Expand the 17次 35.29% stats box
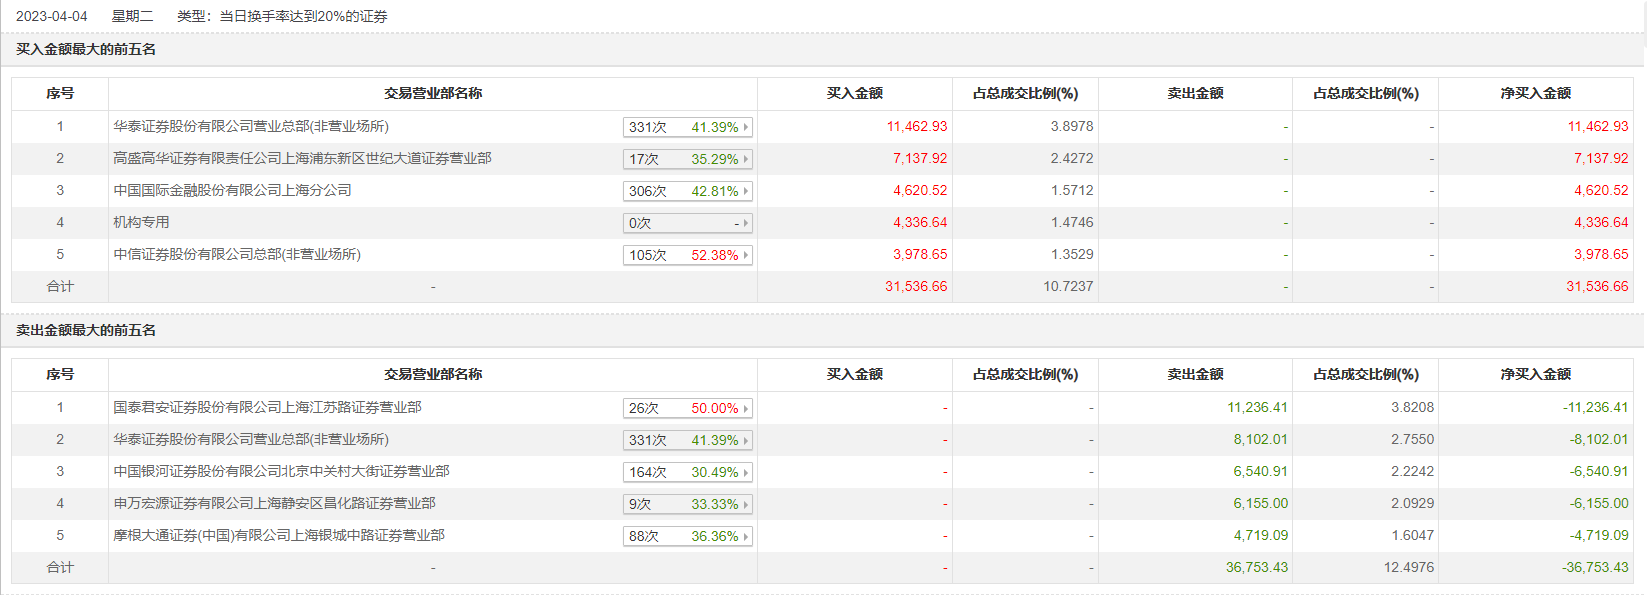1647x595 pixels. click(687, 159)
